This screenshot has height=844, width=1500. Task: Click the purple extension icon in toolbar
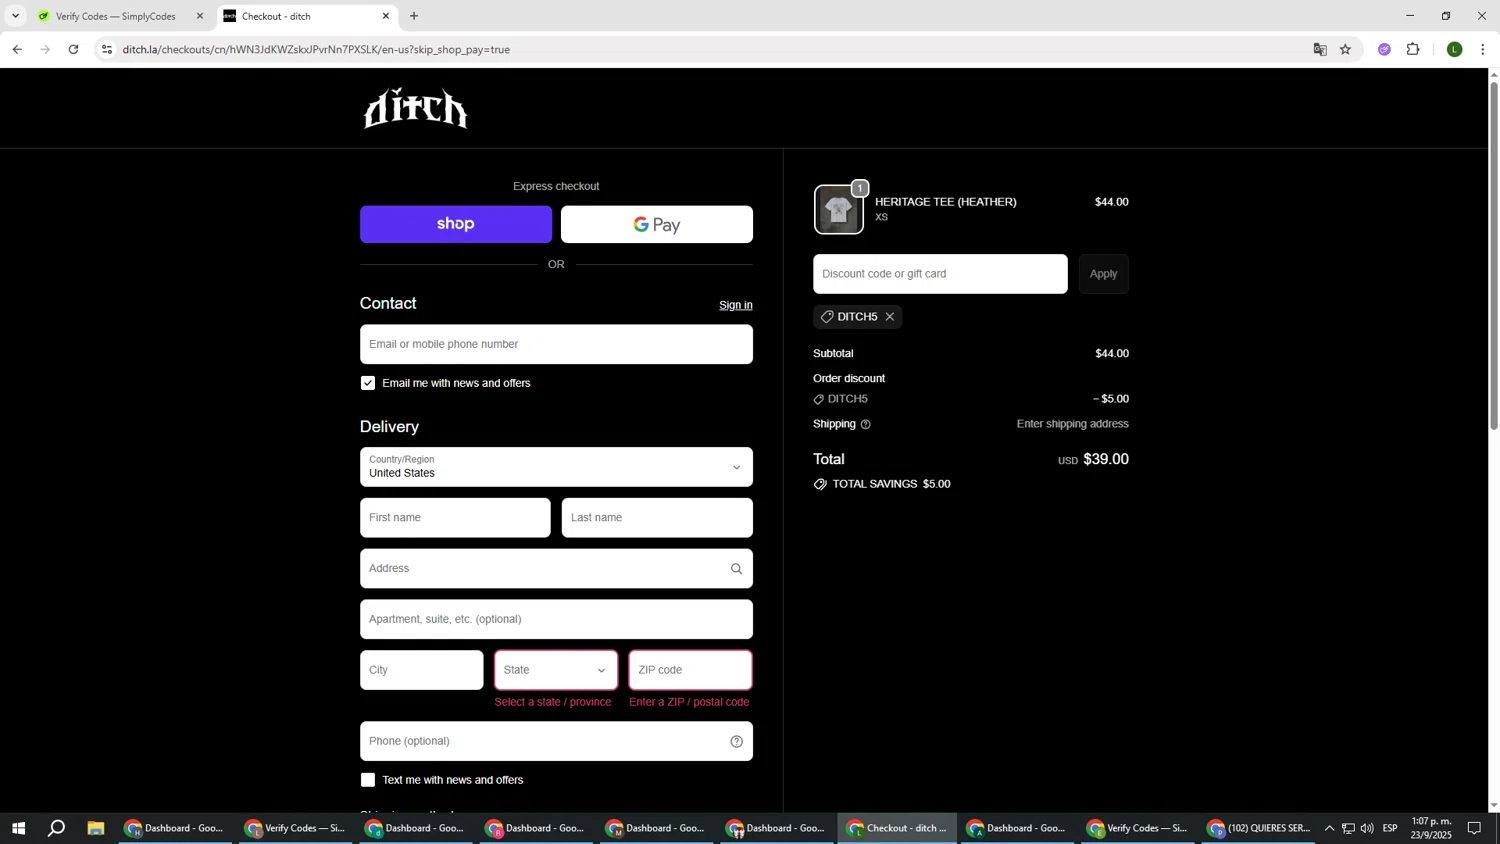[x=1384, y=49]
